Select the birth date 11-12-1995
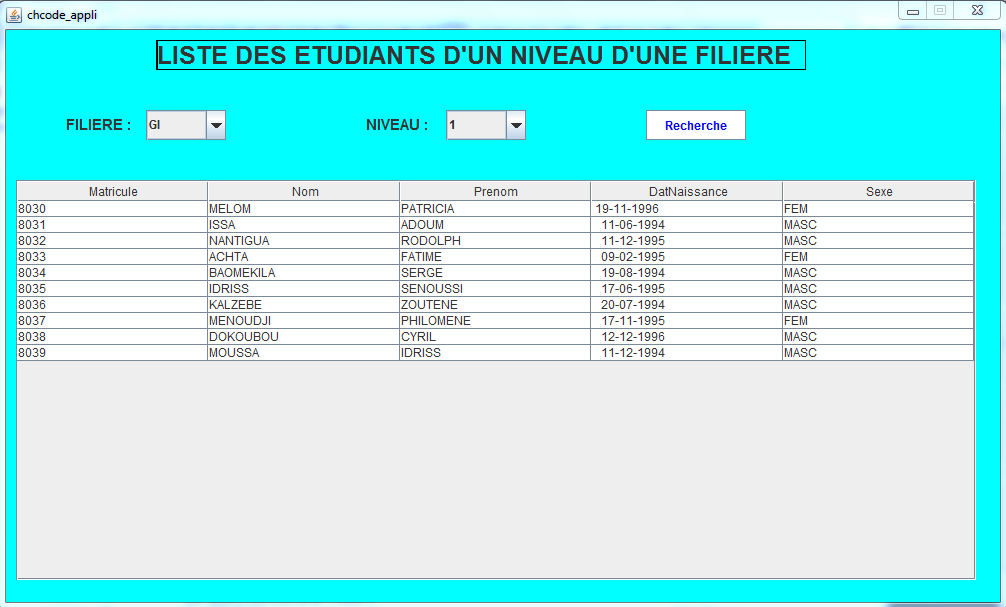Image resolution: width=1006 pixels, height=607 pixels. pos(686,241)
